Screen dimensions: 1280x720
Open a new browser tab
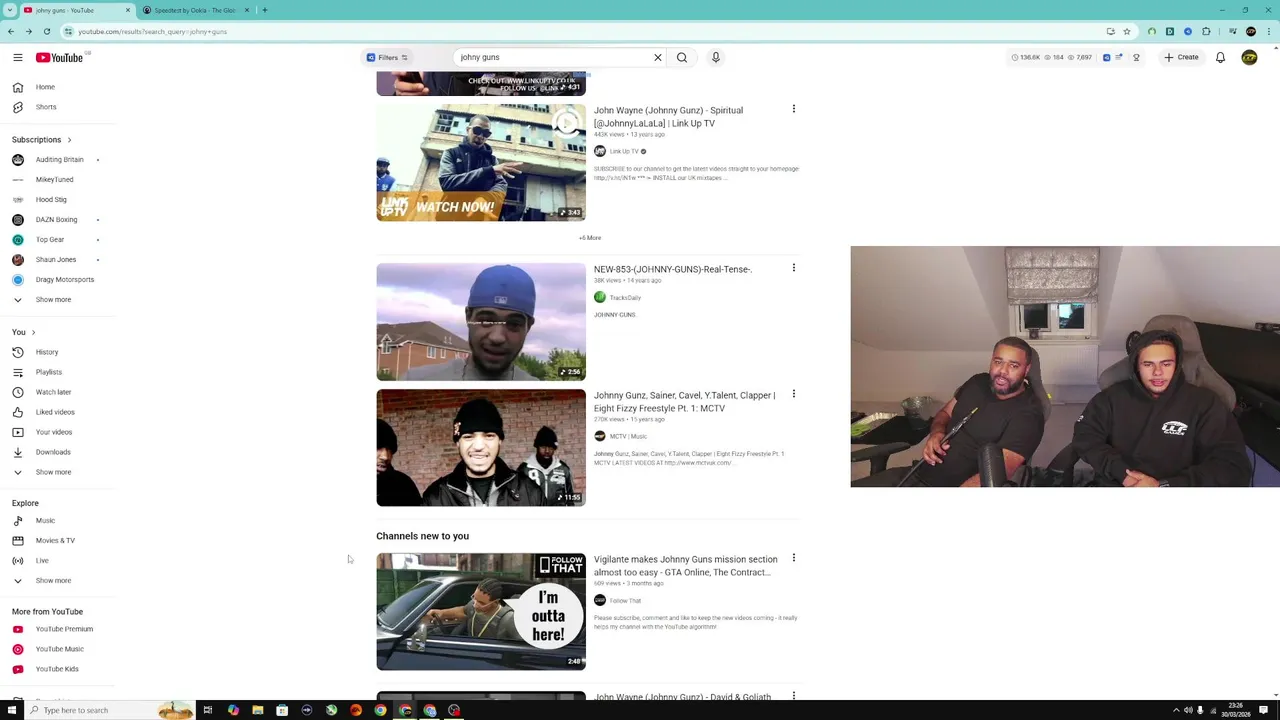pyautogui.click(x=264, y=10)
